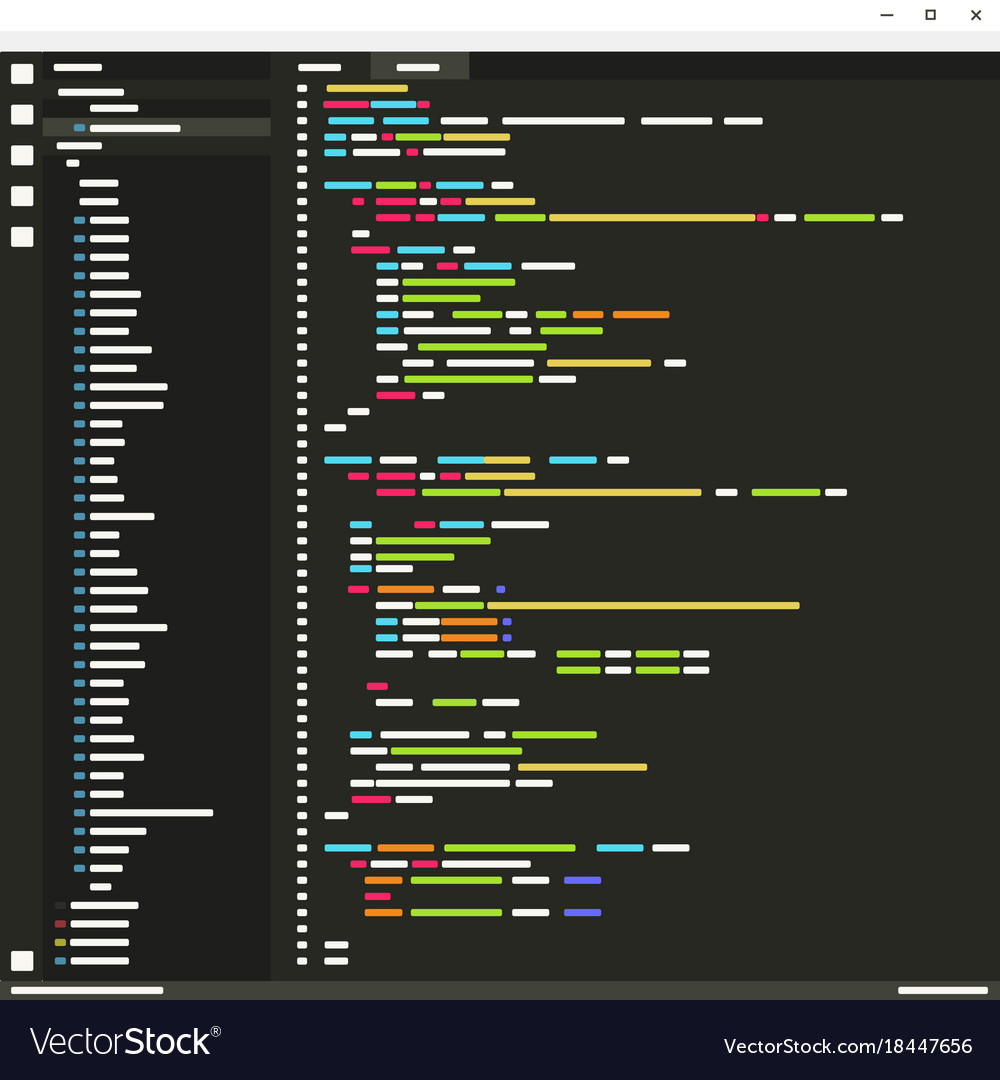
Task: Minimize the editor window
Action: 886,15
